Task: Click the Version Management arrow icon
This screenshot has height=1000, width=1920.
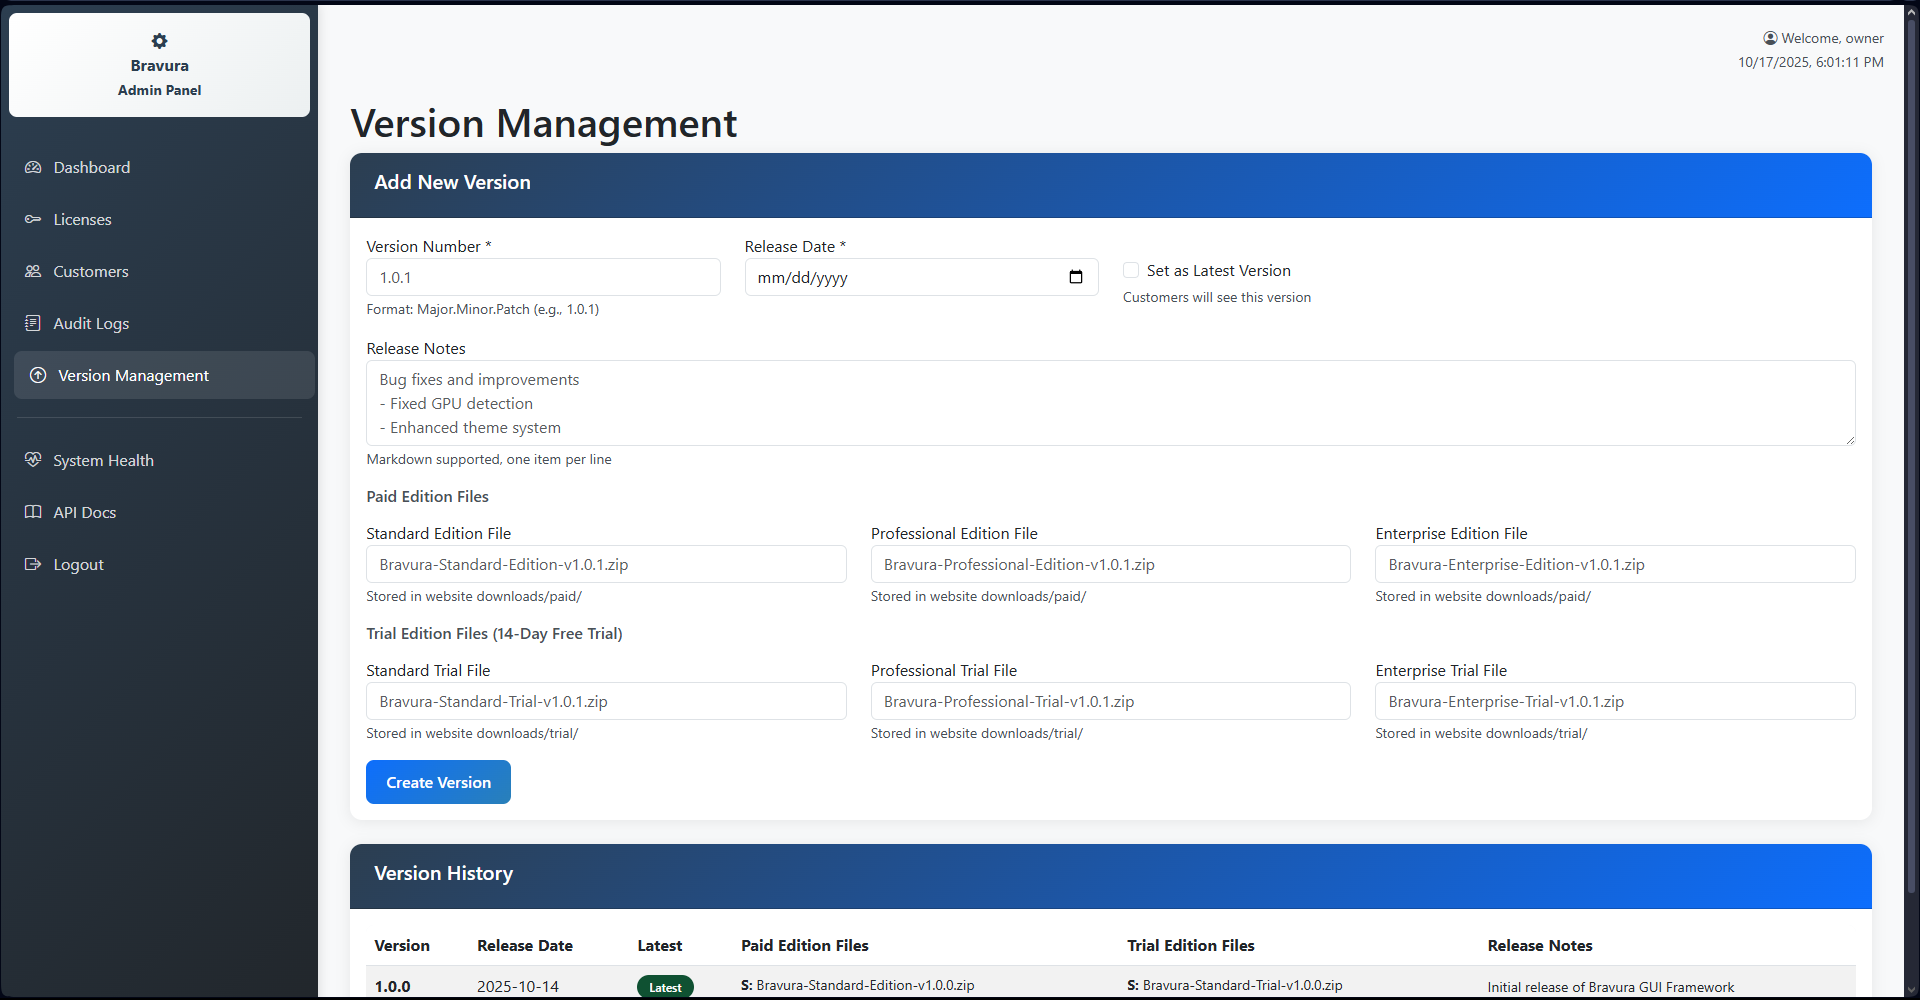Action: [37, 375]
